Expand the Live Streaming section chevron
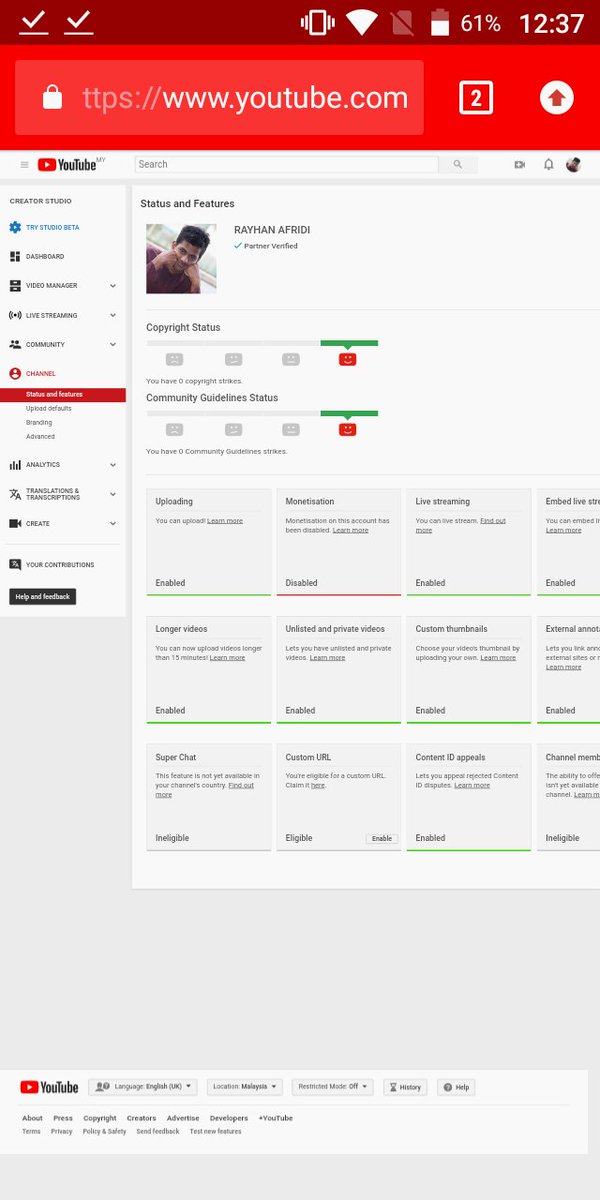Screen dimensions: 600x1200 113,315
